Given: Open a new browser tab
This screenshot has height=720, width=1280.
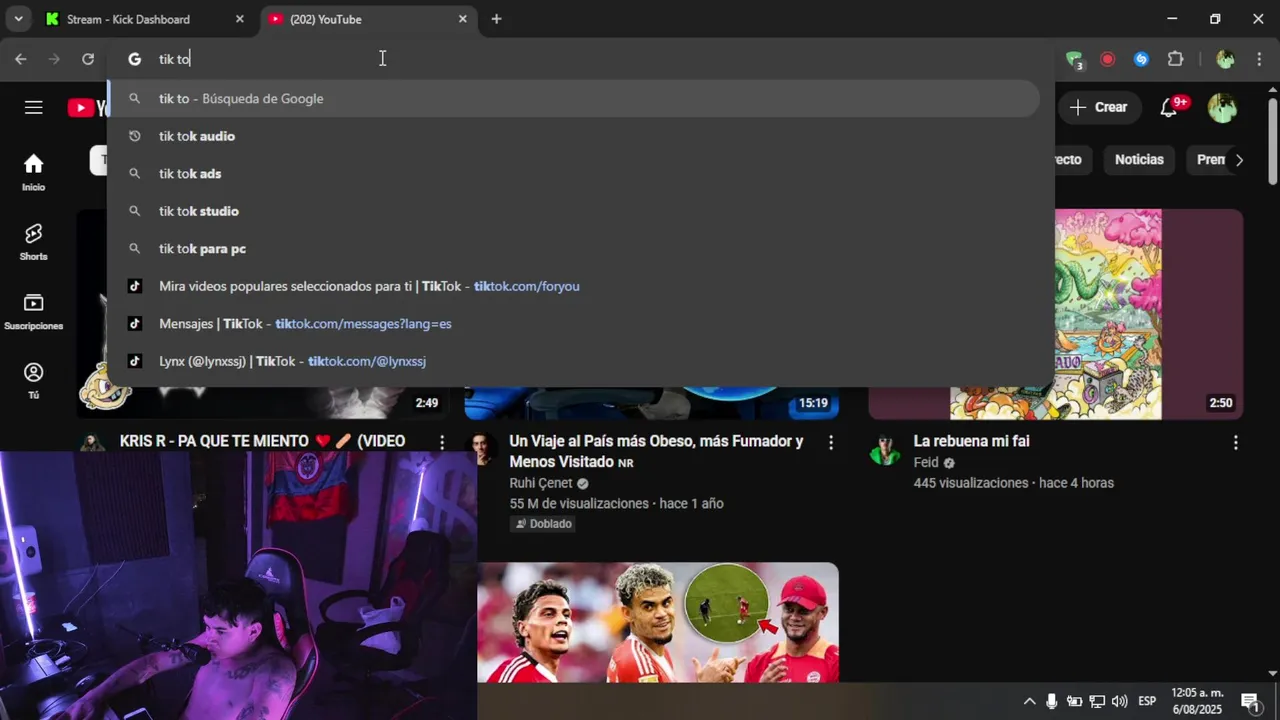Looking at the screenshot, I should point(496,19).
